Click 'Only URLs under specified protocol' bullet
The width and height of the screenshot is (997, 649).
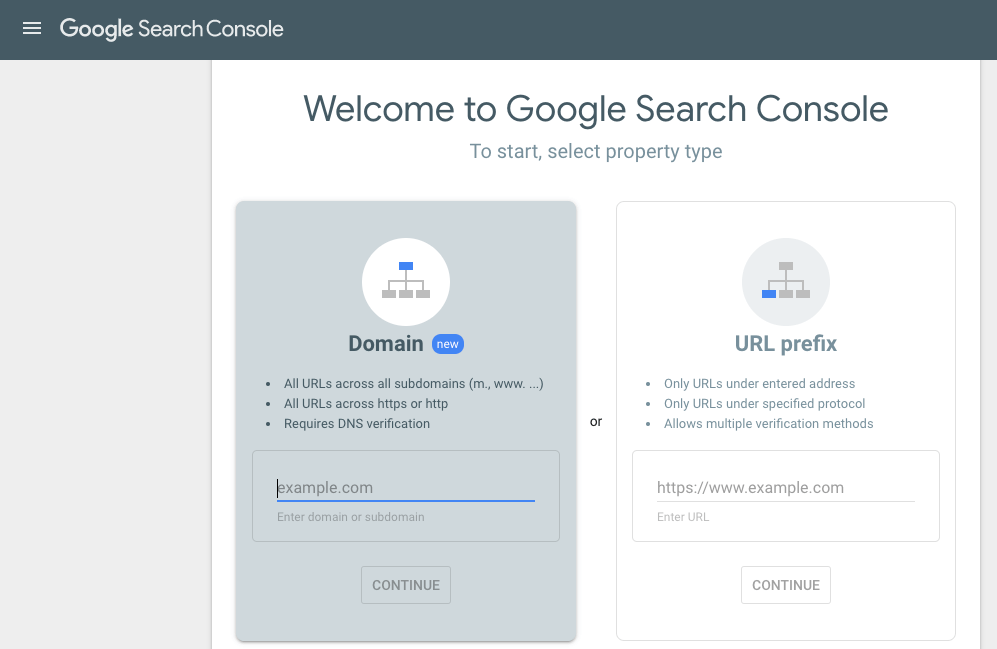coord(764,404)
